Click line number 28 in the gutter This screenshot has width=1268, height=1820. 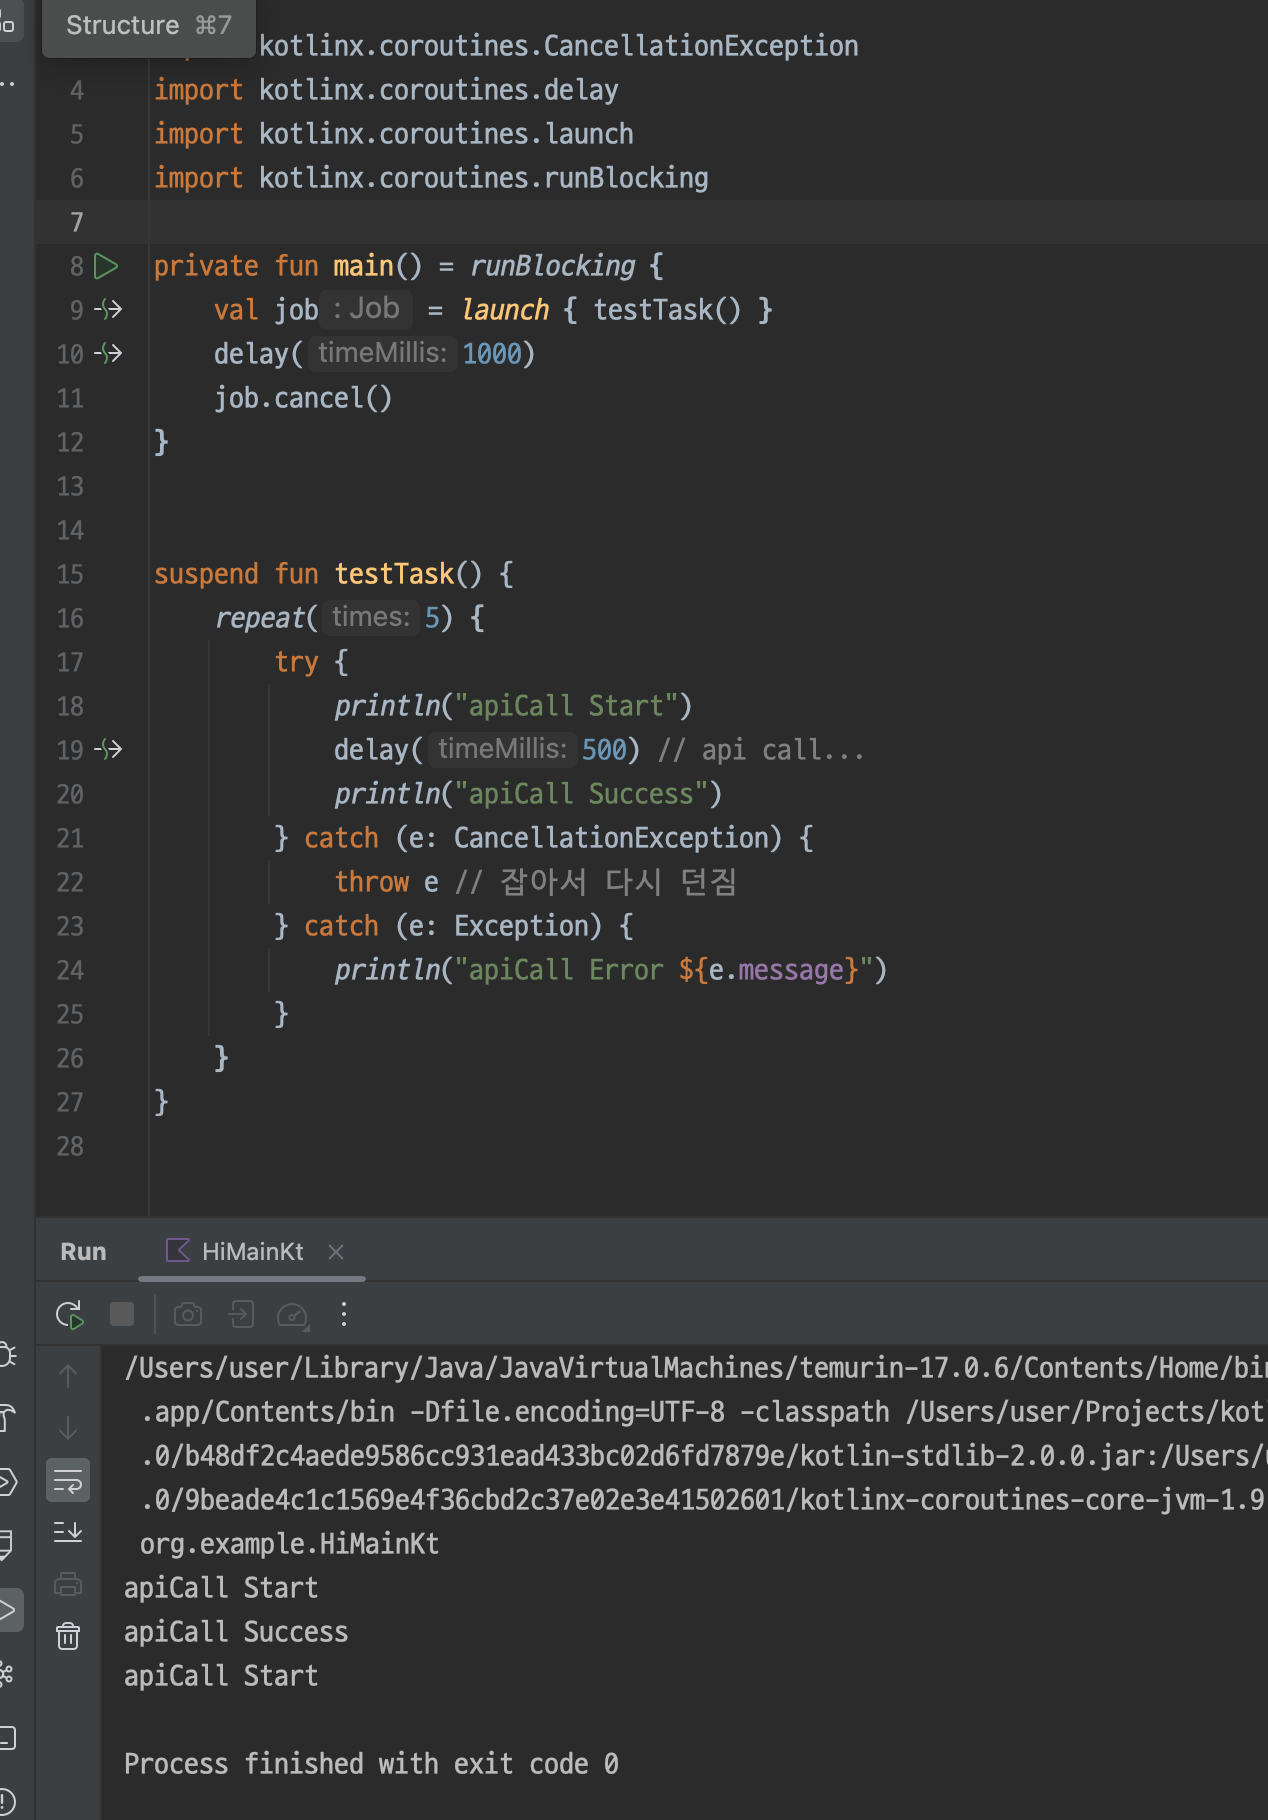70,1146
